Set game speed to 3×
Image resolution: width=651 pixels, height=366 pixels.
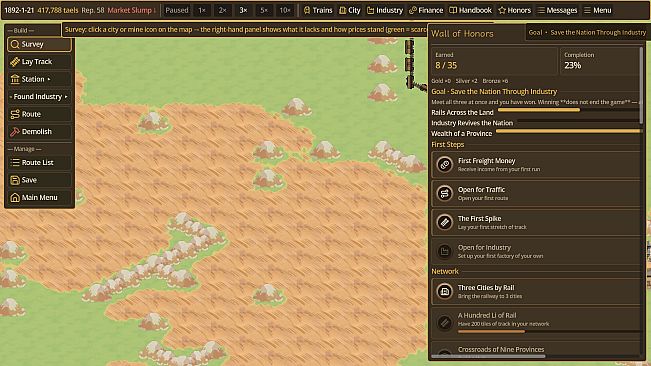(x=243, y=10)
